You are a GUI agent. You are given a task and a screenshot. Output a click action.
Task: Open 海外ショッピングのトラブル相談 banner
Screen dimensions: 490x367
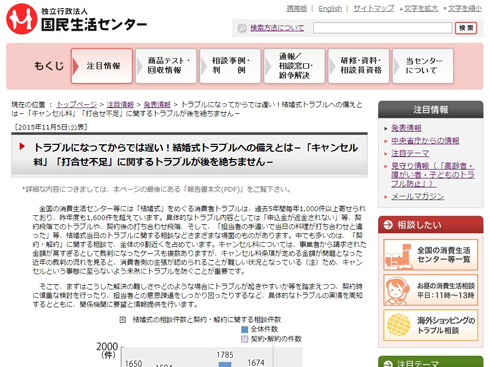(431, 325)
